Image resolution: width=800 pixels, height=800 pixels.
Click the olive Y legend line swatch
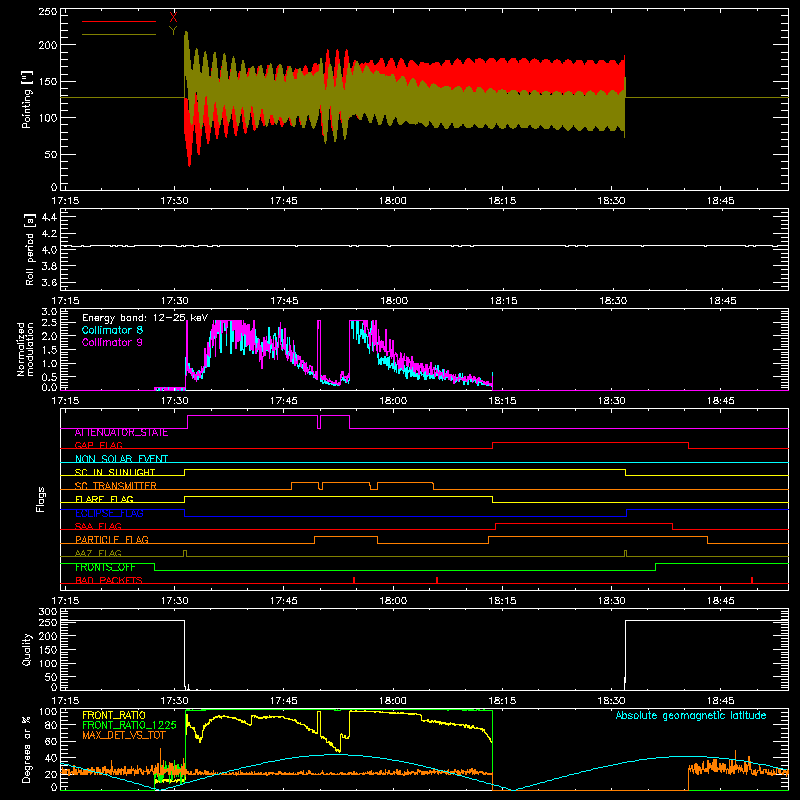[x=119, y=34]
